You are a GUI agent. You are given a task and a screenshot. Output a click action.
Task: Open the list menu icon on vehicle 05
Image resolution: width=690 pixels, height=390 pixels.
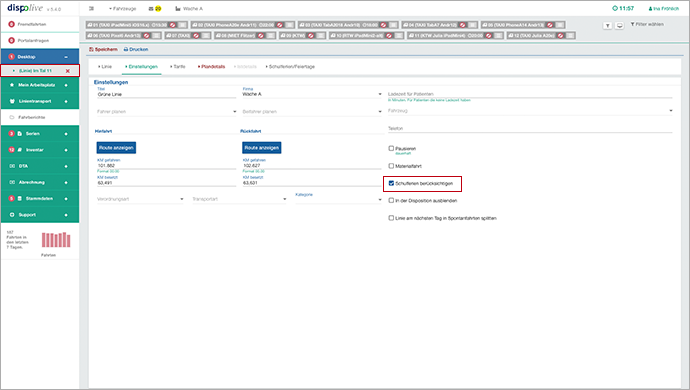click(560, 25)
